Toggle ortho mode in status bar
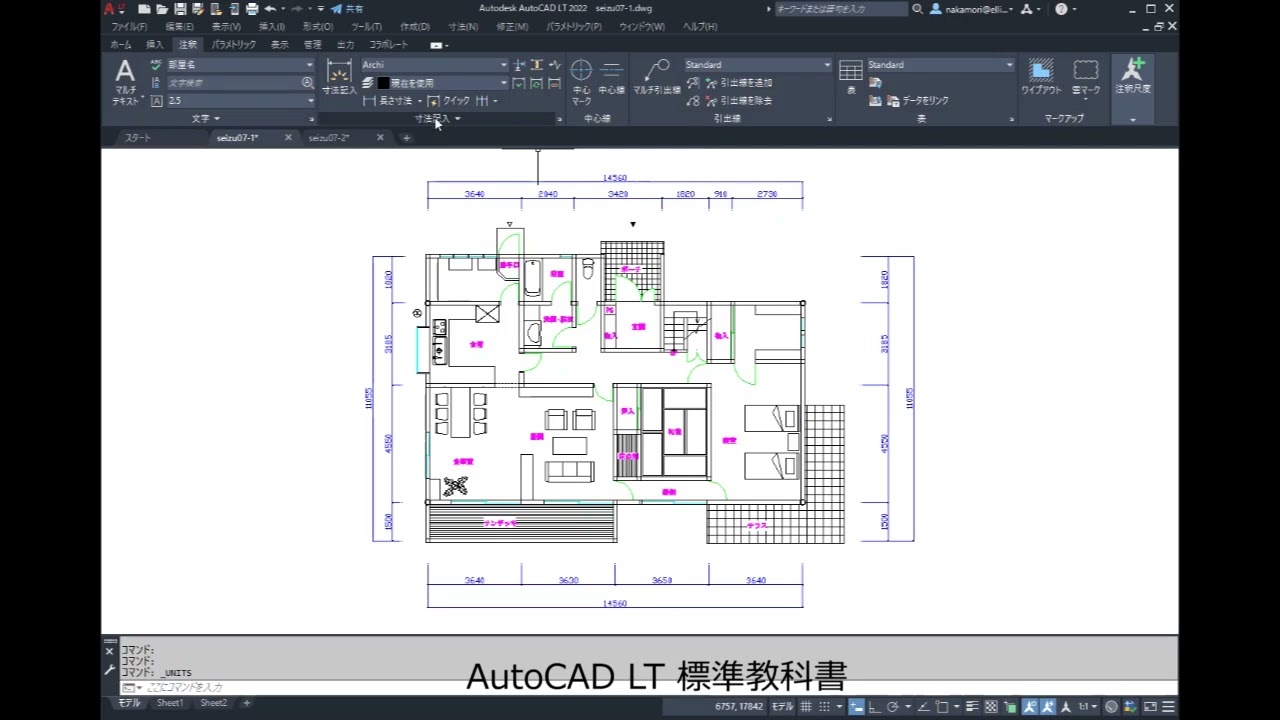Screen dimensions: 1280x720 coord(875,706)
